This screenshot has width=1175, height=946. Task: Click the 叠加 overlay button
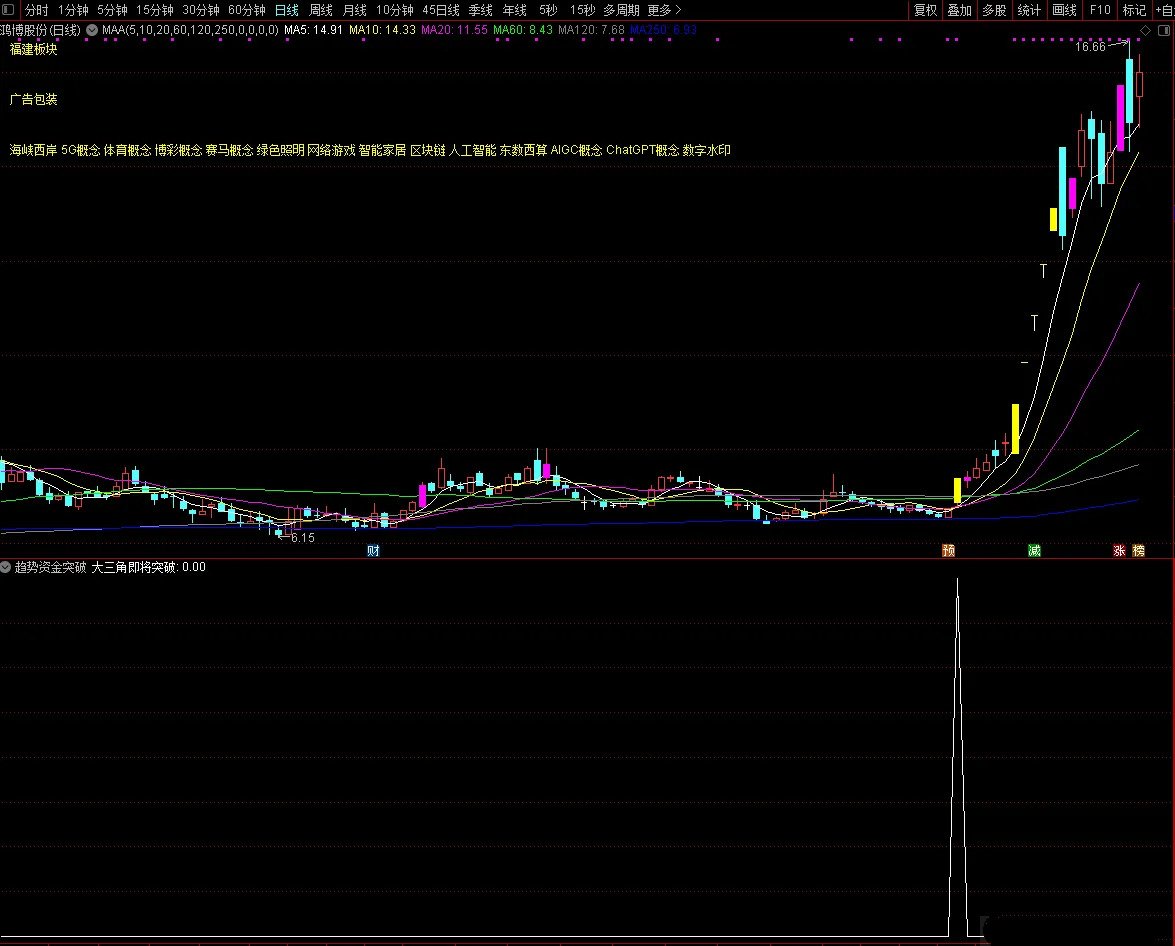(959, 10)
